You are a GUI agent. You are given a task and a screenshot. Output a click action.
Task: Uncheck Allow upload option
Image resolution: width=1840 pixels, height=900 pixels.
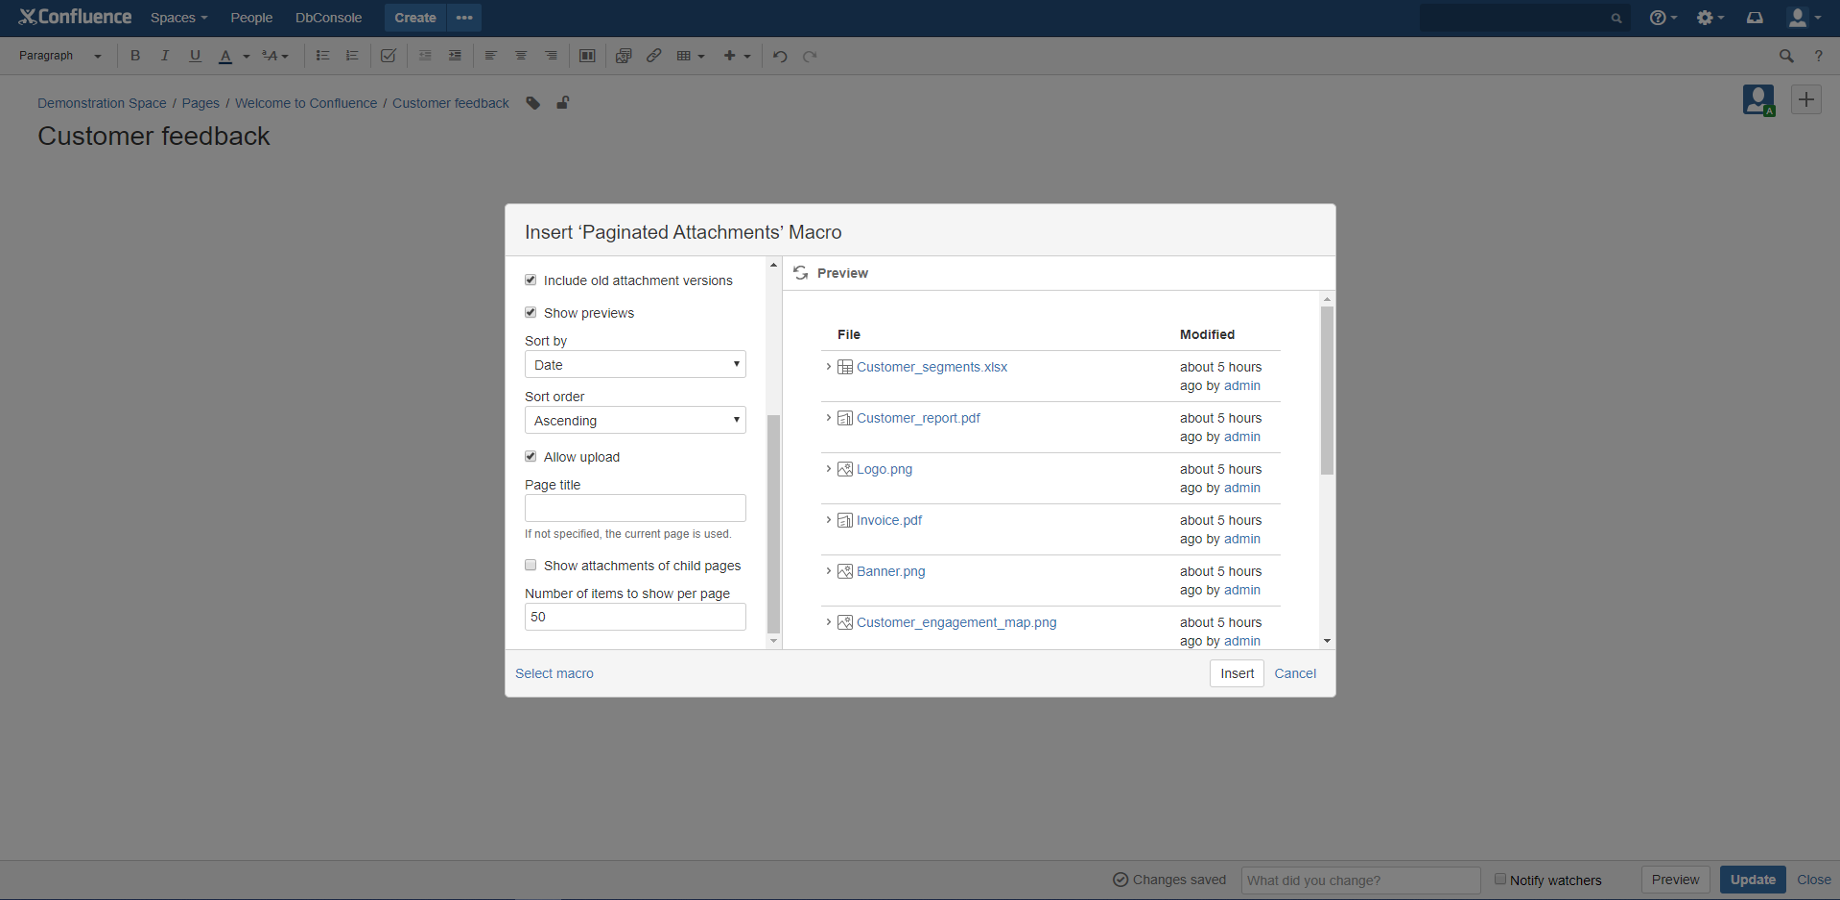pos(531,456)
